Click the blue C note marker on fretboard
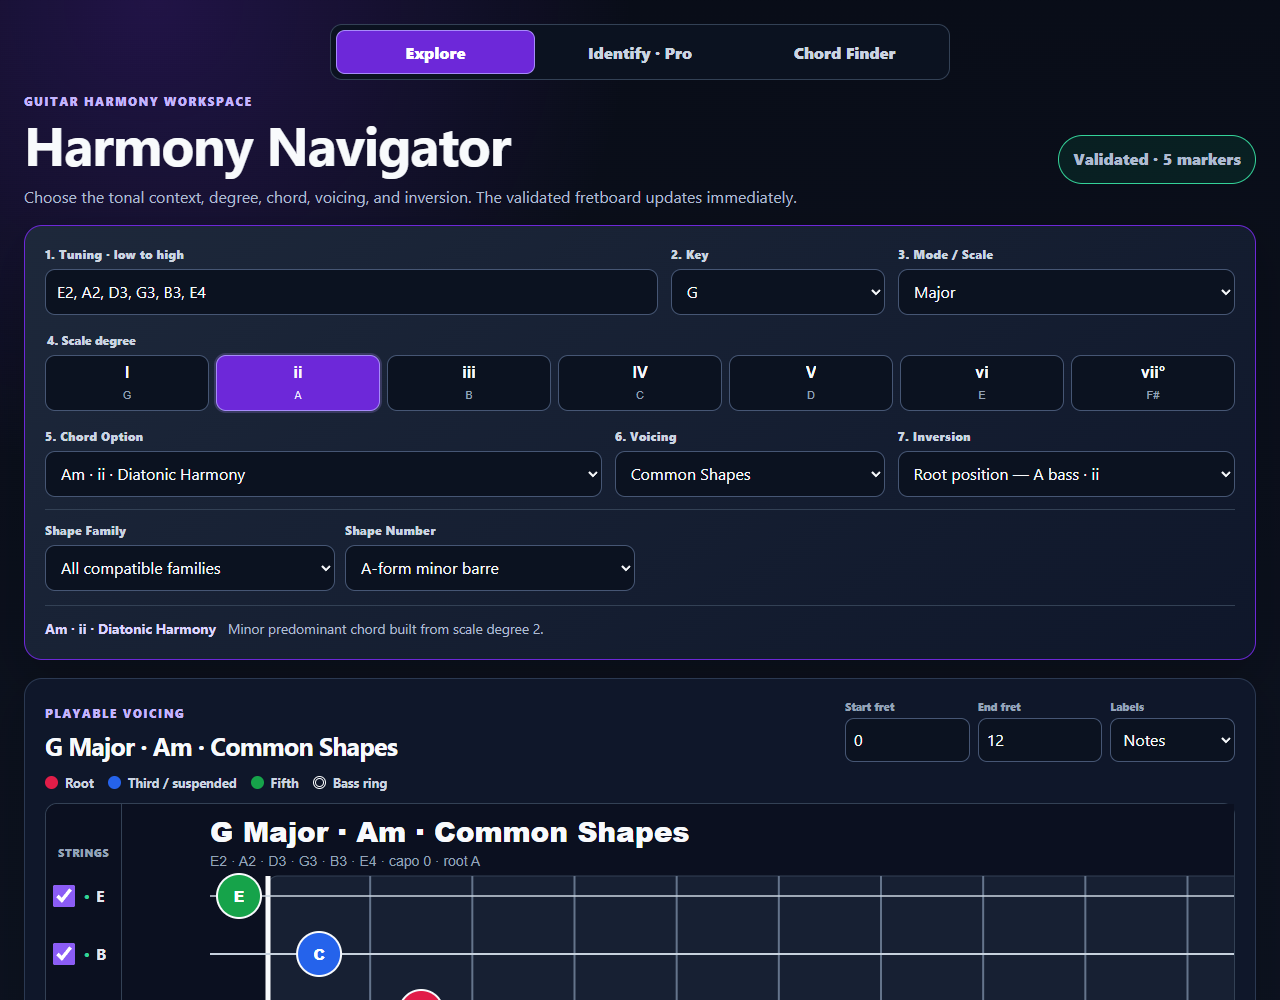1280x1000 pixels. pos(319,954)
